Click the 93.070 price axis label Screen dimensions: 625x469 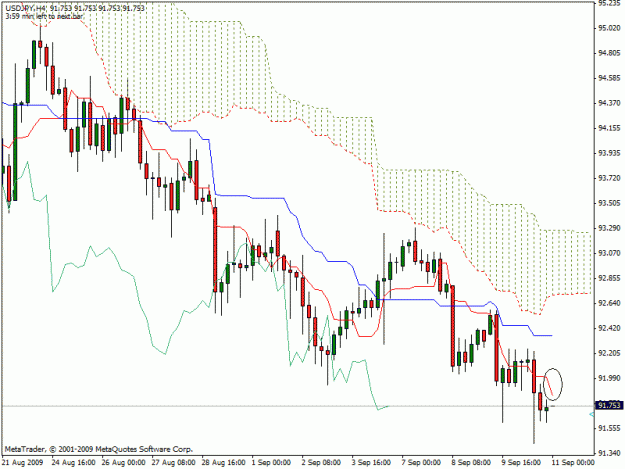(x=609, y=253)
